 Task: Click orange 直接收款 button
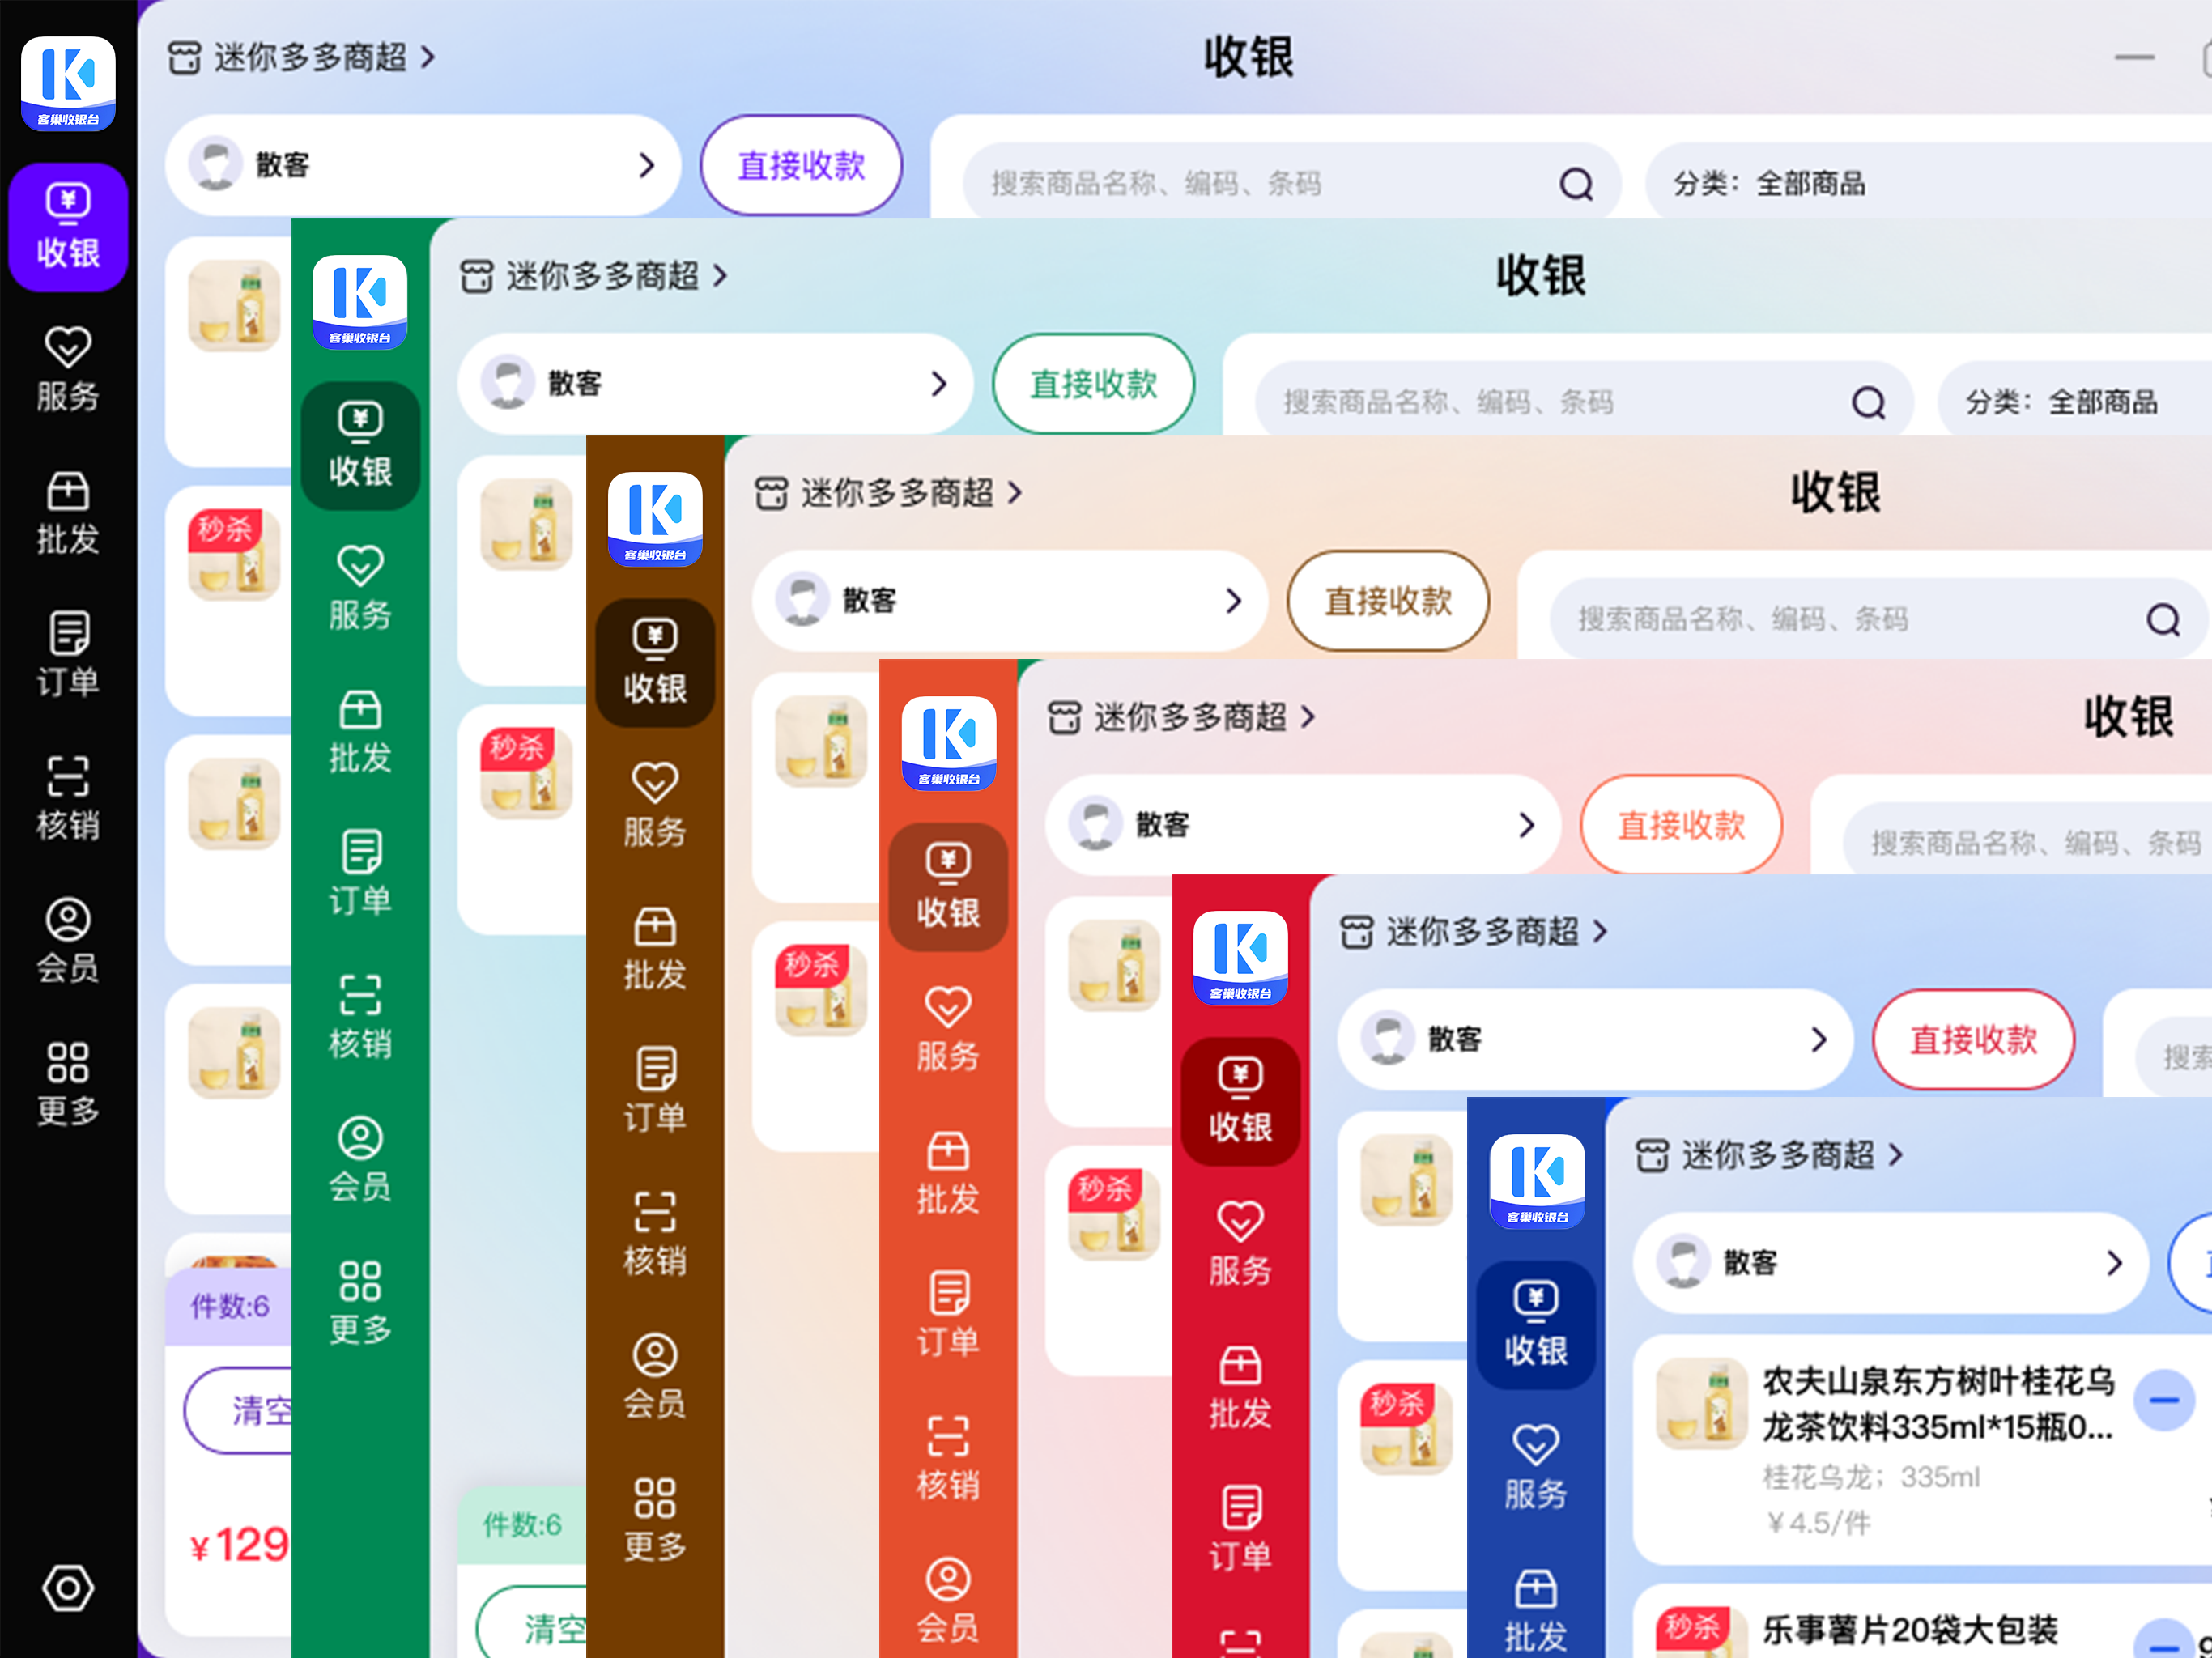tap(1681, 824)
